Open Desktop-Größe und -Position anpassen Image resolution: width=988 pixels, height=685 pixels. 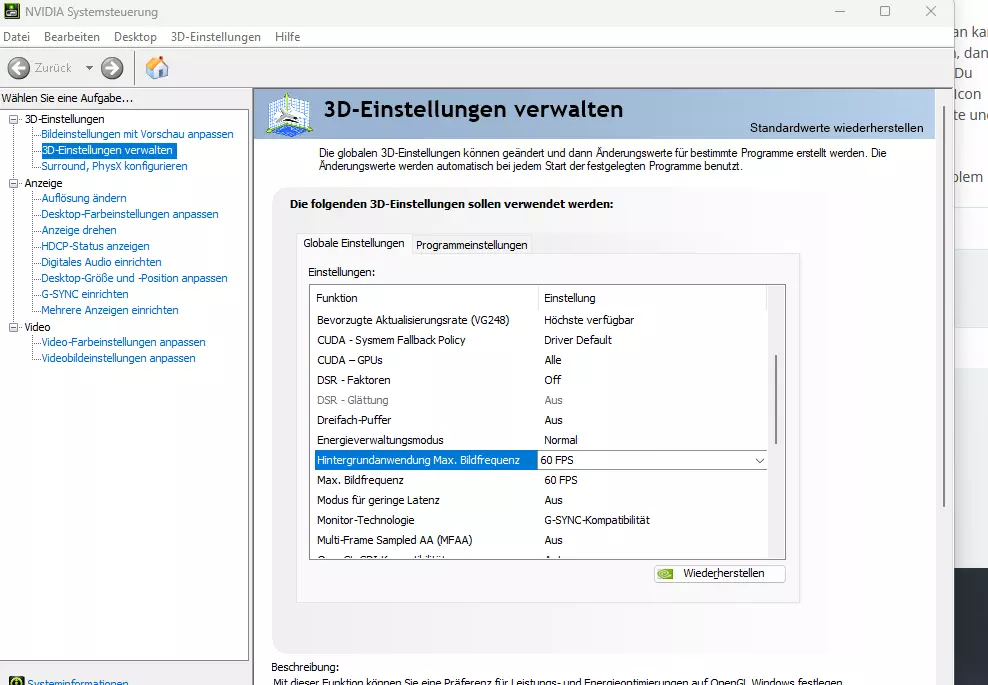134,278
